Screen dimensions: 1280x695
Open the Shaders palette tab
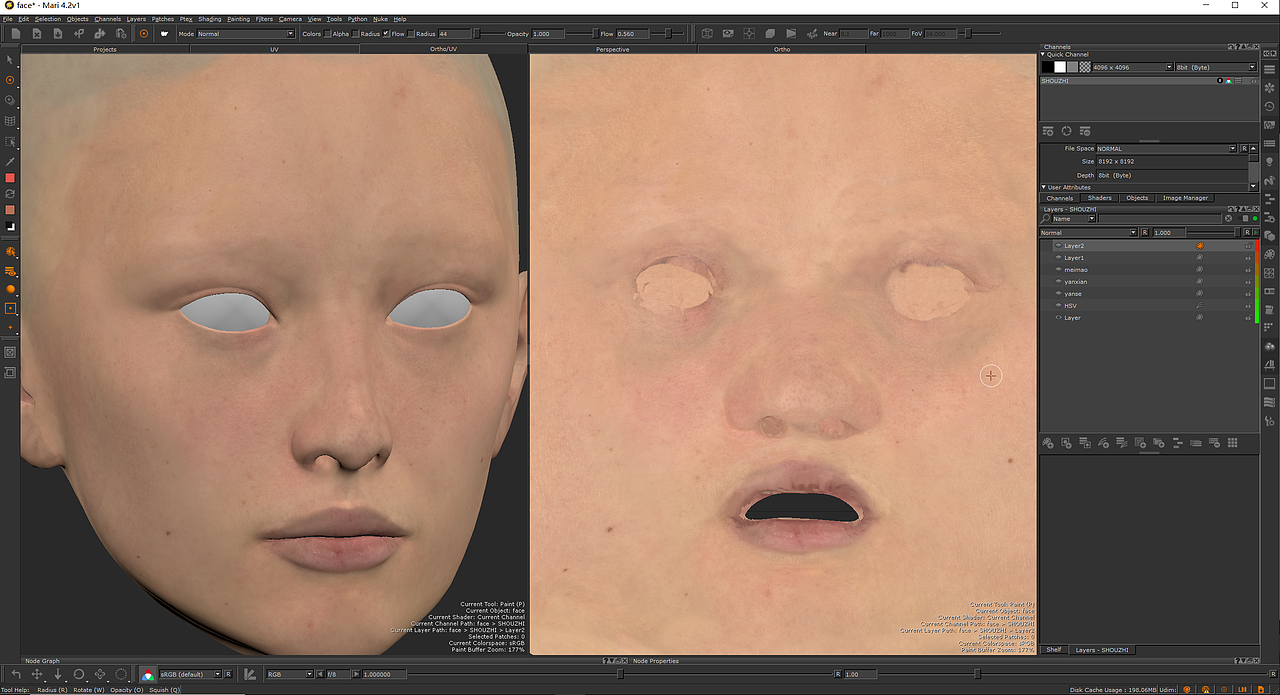click(1099, 198)
